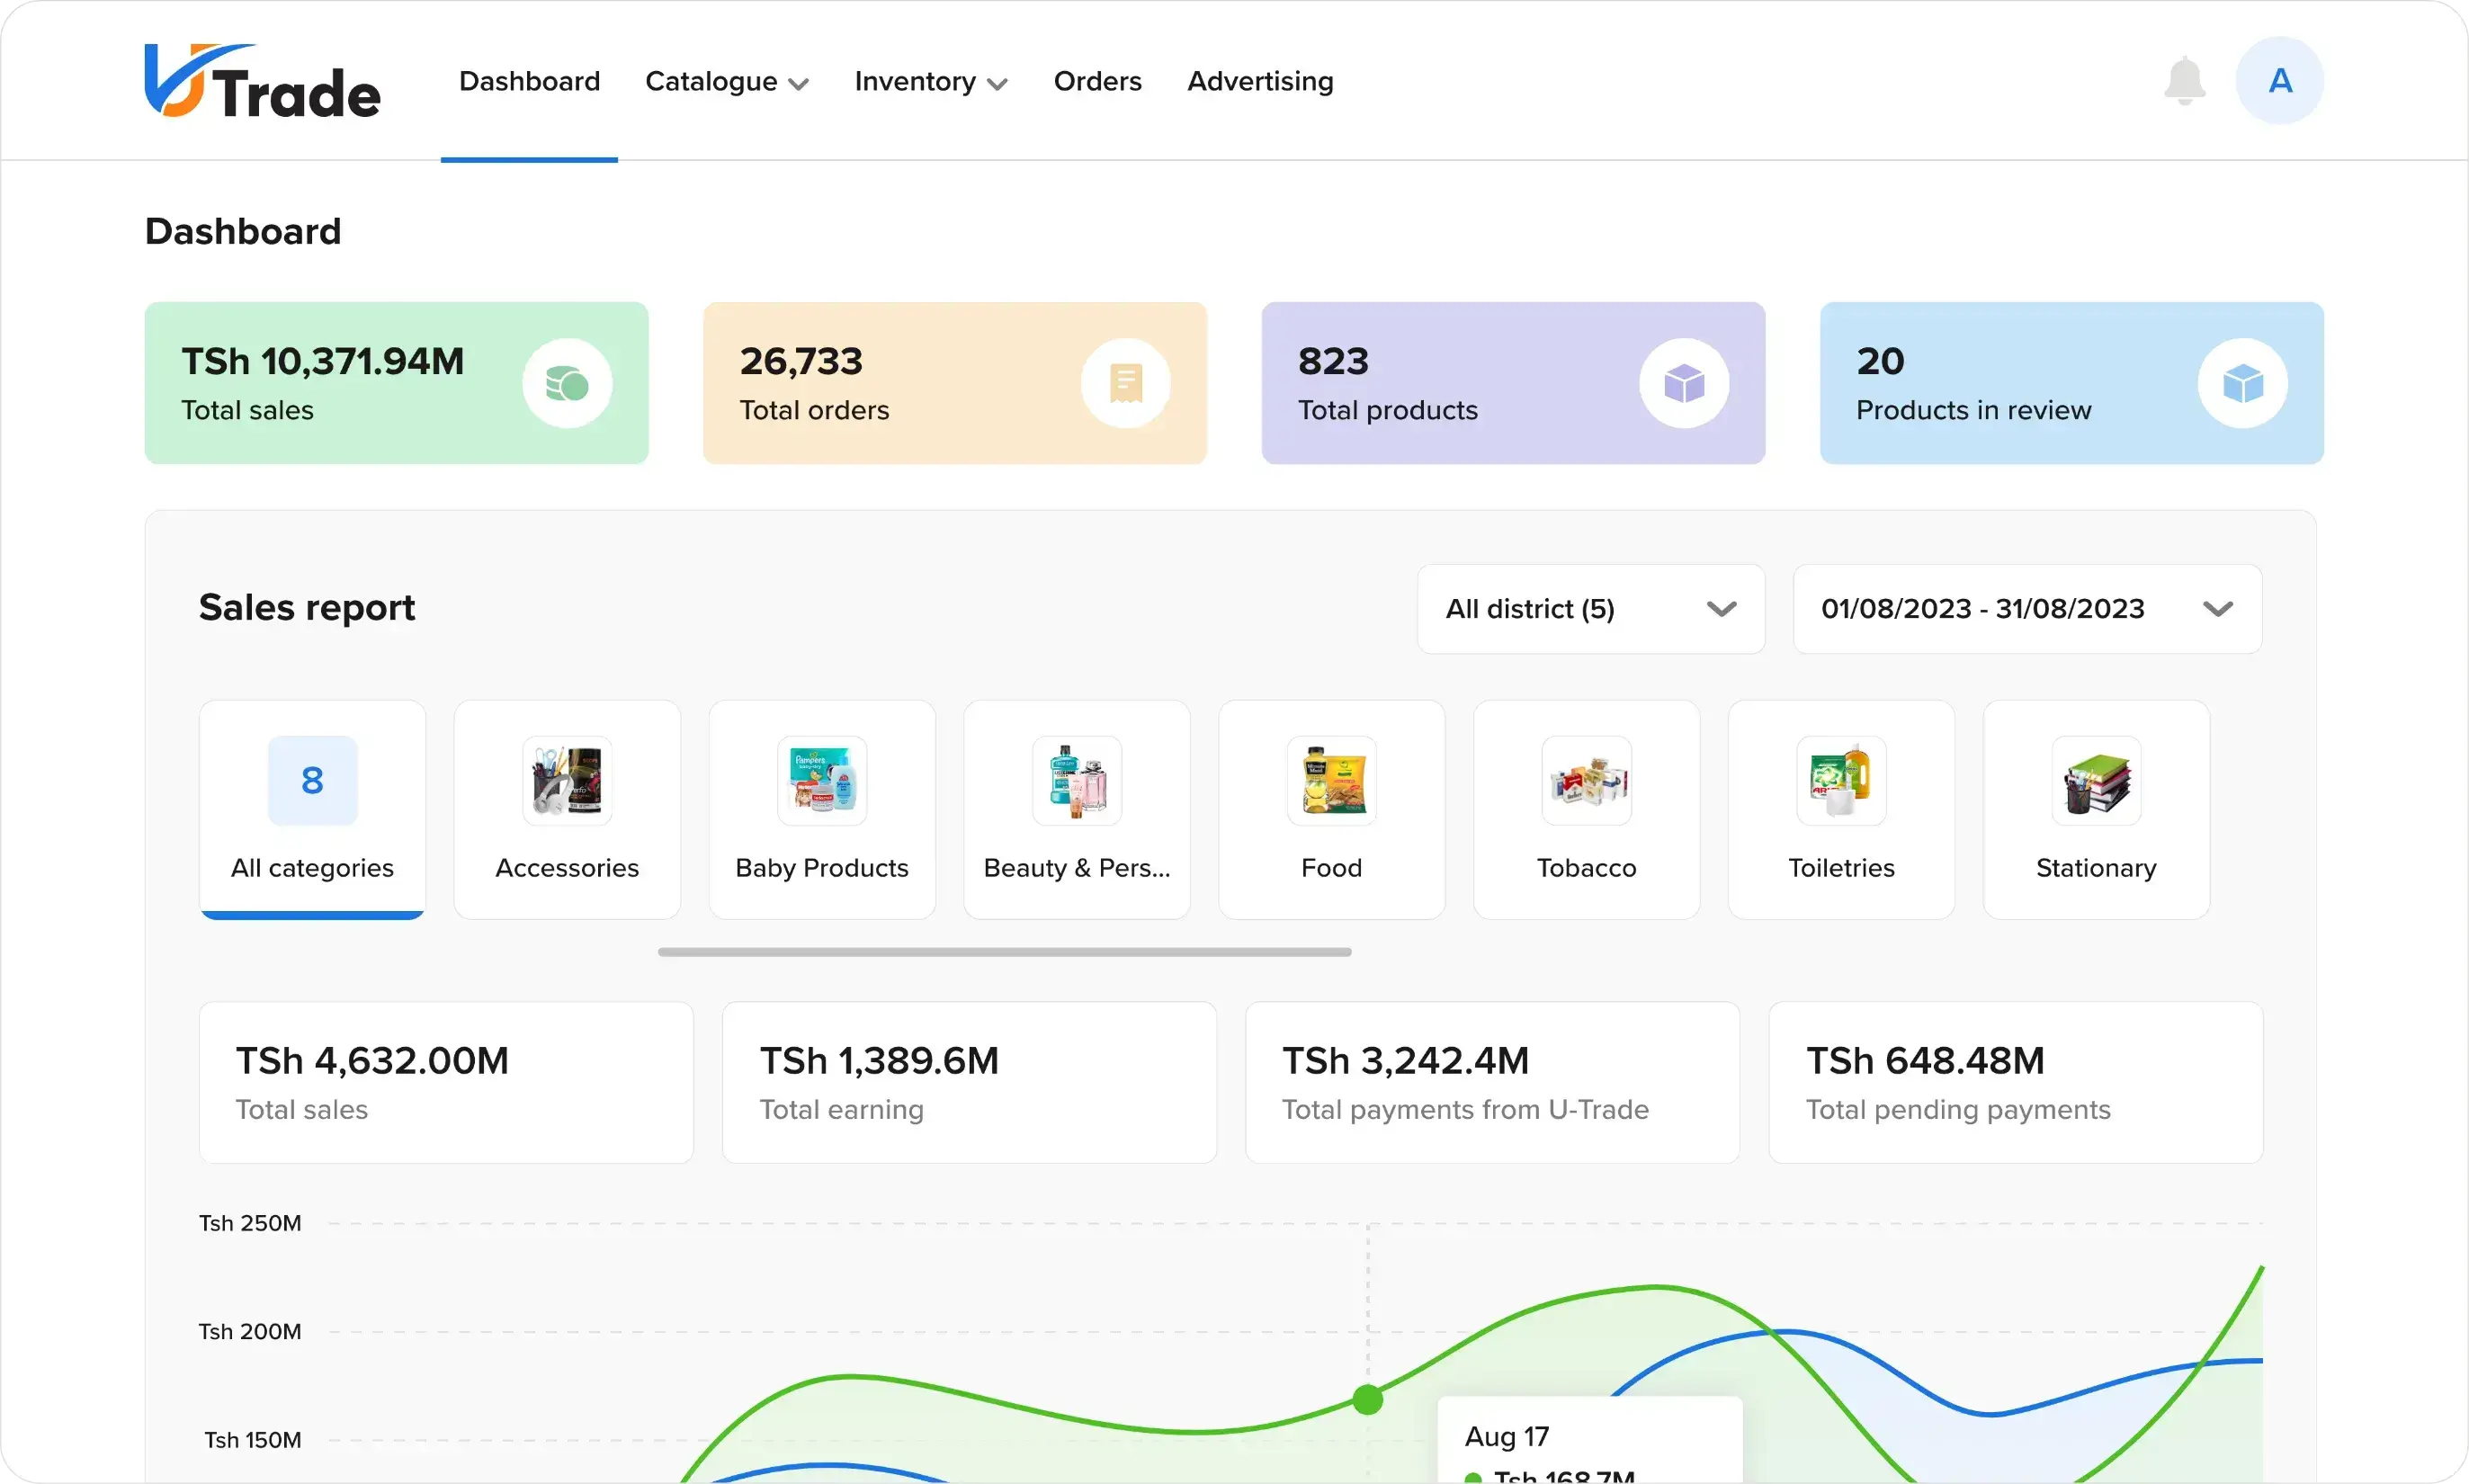This screenshot has height=1484, width=2469.
Task: Open the Advertising section
Action: (x=1259, y=82)
